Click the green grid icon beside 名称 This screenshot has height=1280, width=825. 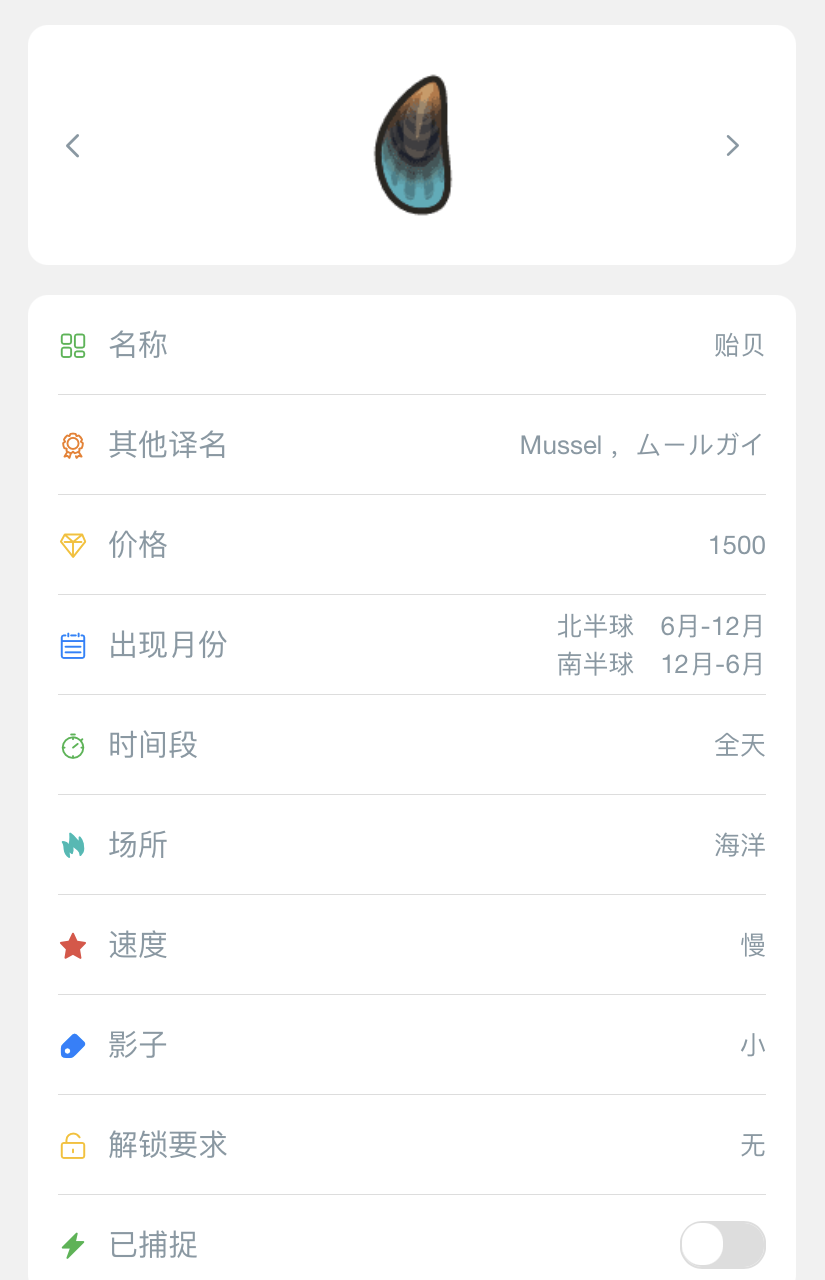pos(73,345)
